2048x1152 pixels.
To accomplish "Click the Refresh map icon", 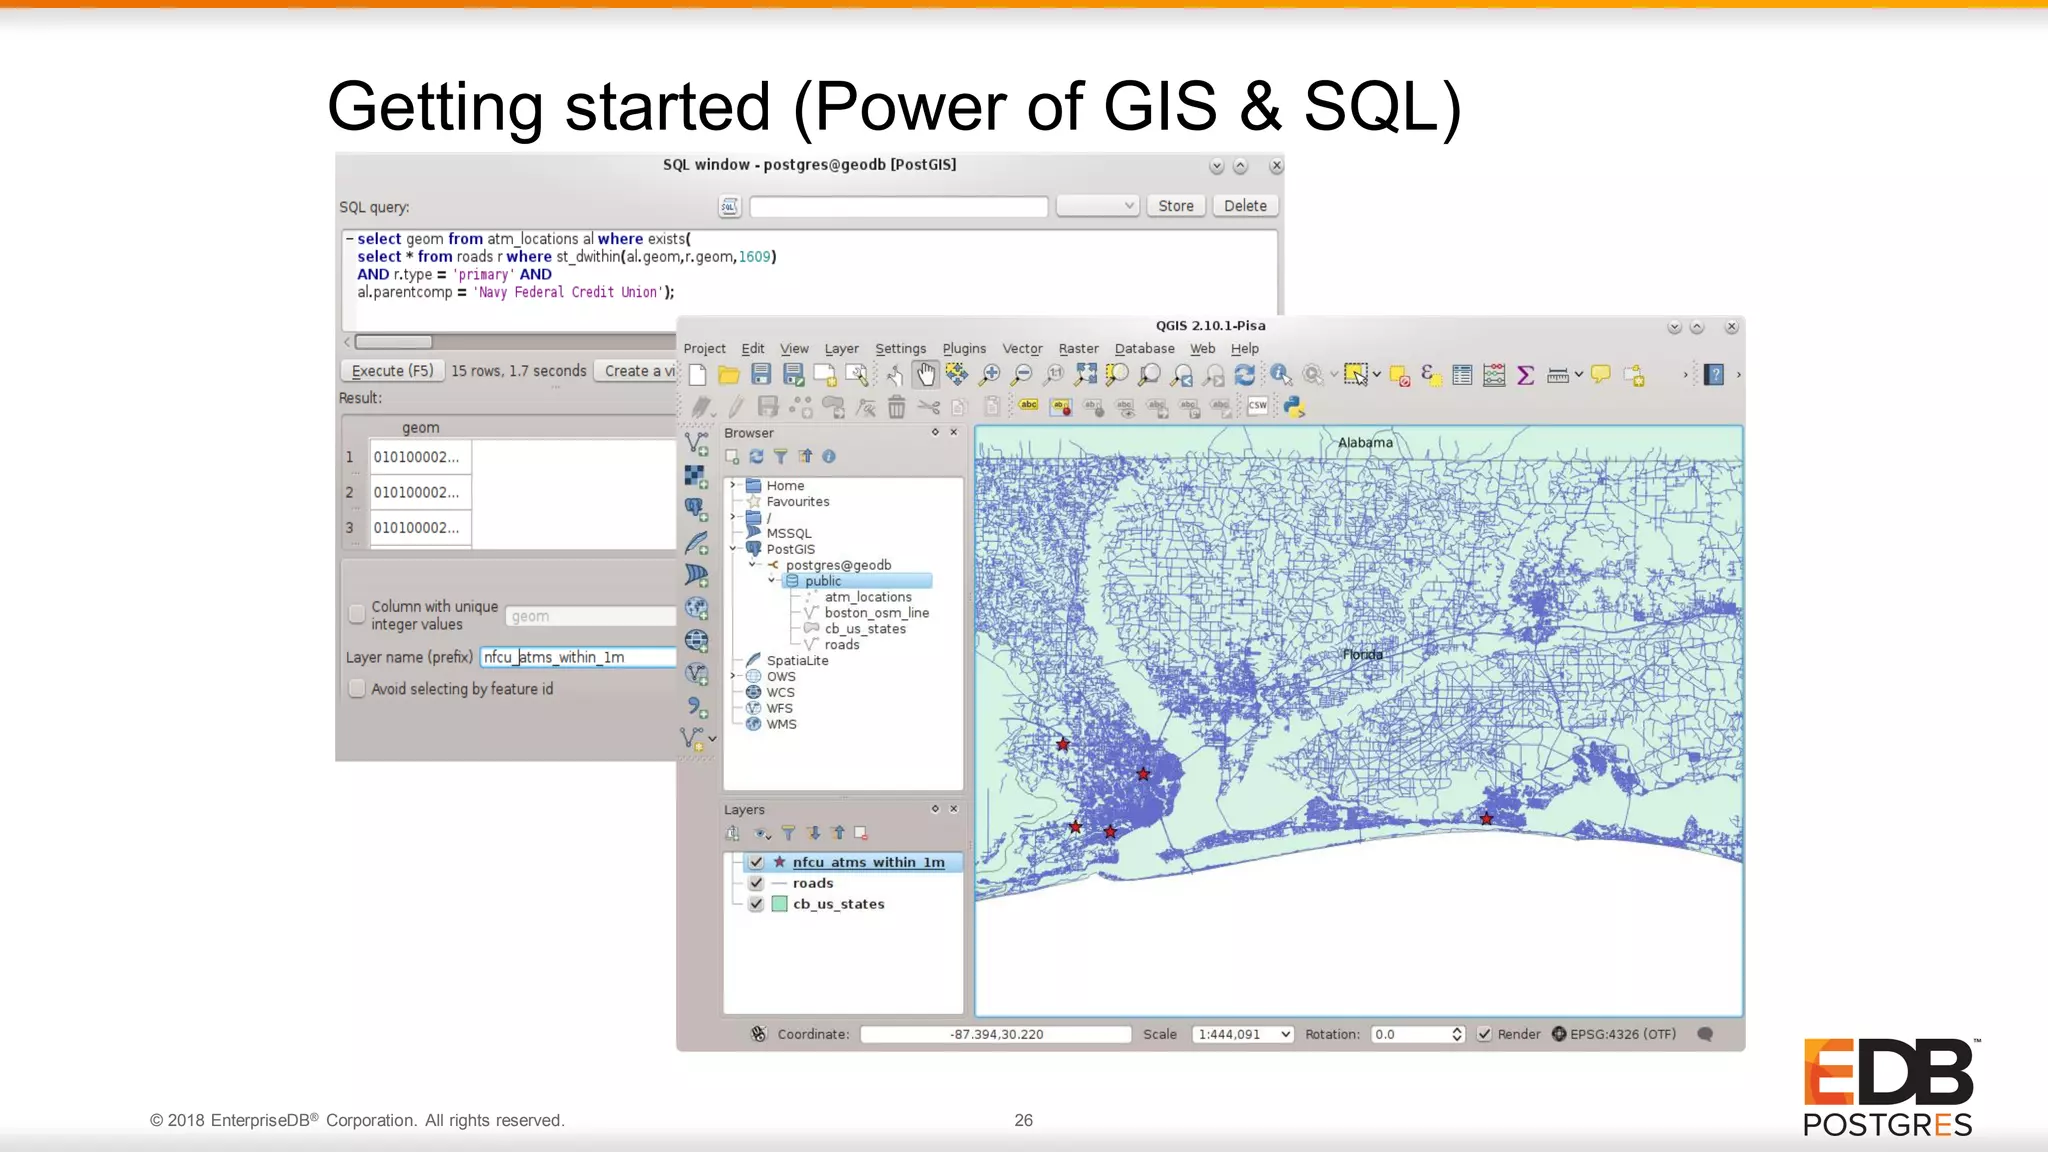I will (1245, 375).
